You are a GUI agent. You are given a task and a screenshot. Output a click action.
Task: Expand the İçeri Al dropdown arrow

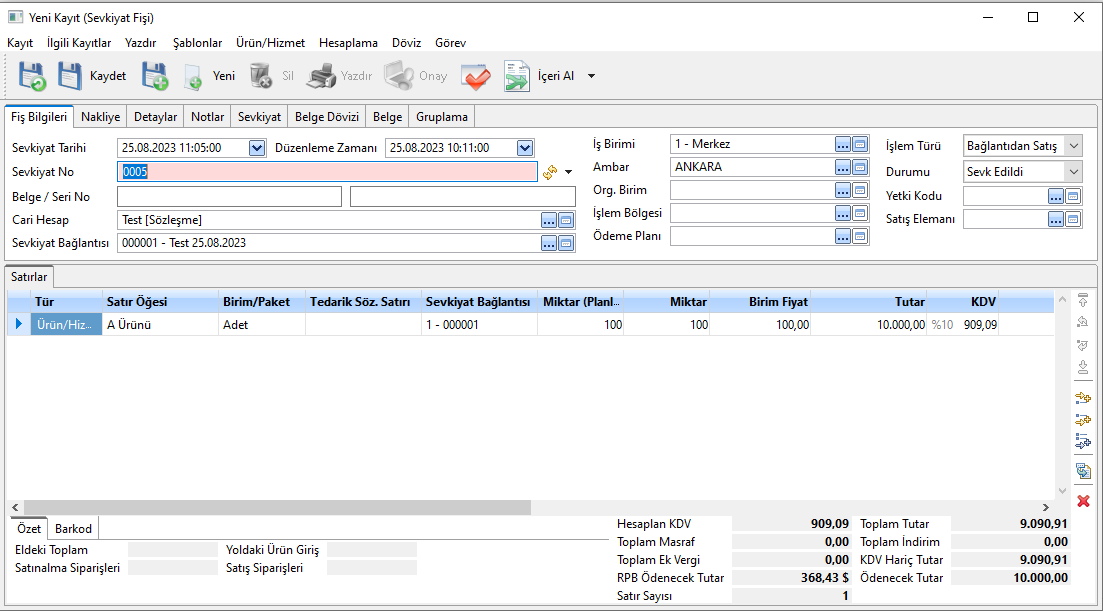click(591, 76)
